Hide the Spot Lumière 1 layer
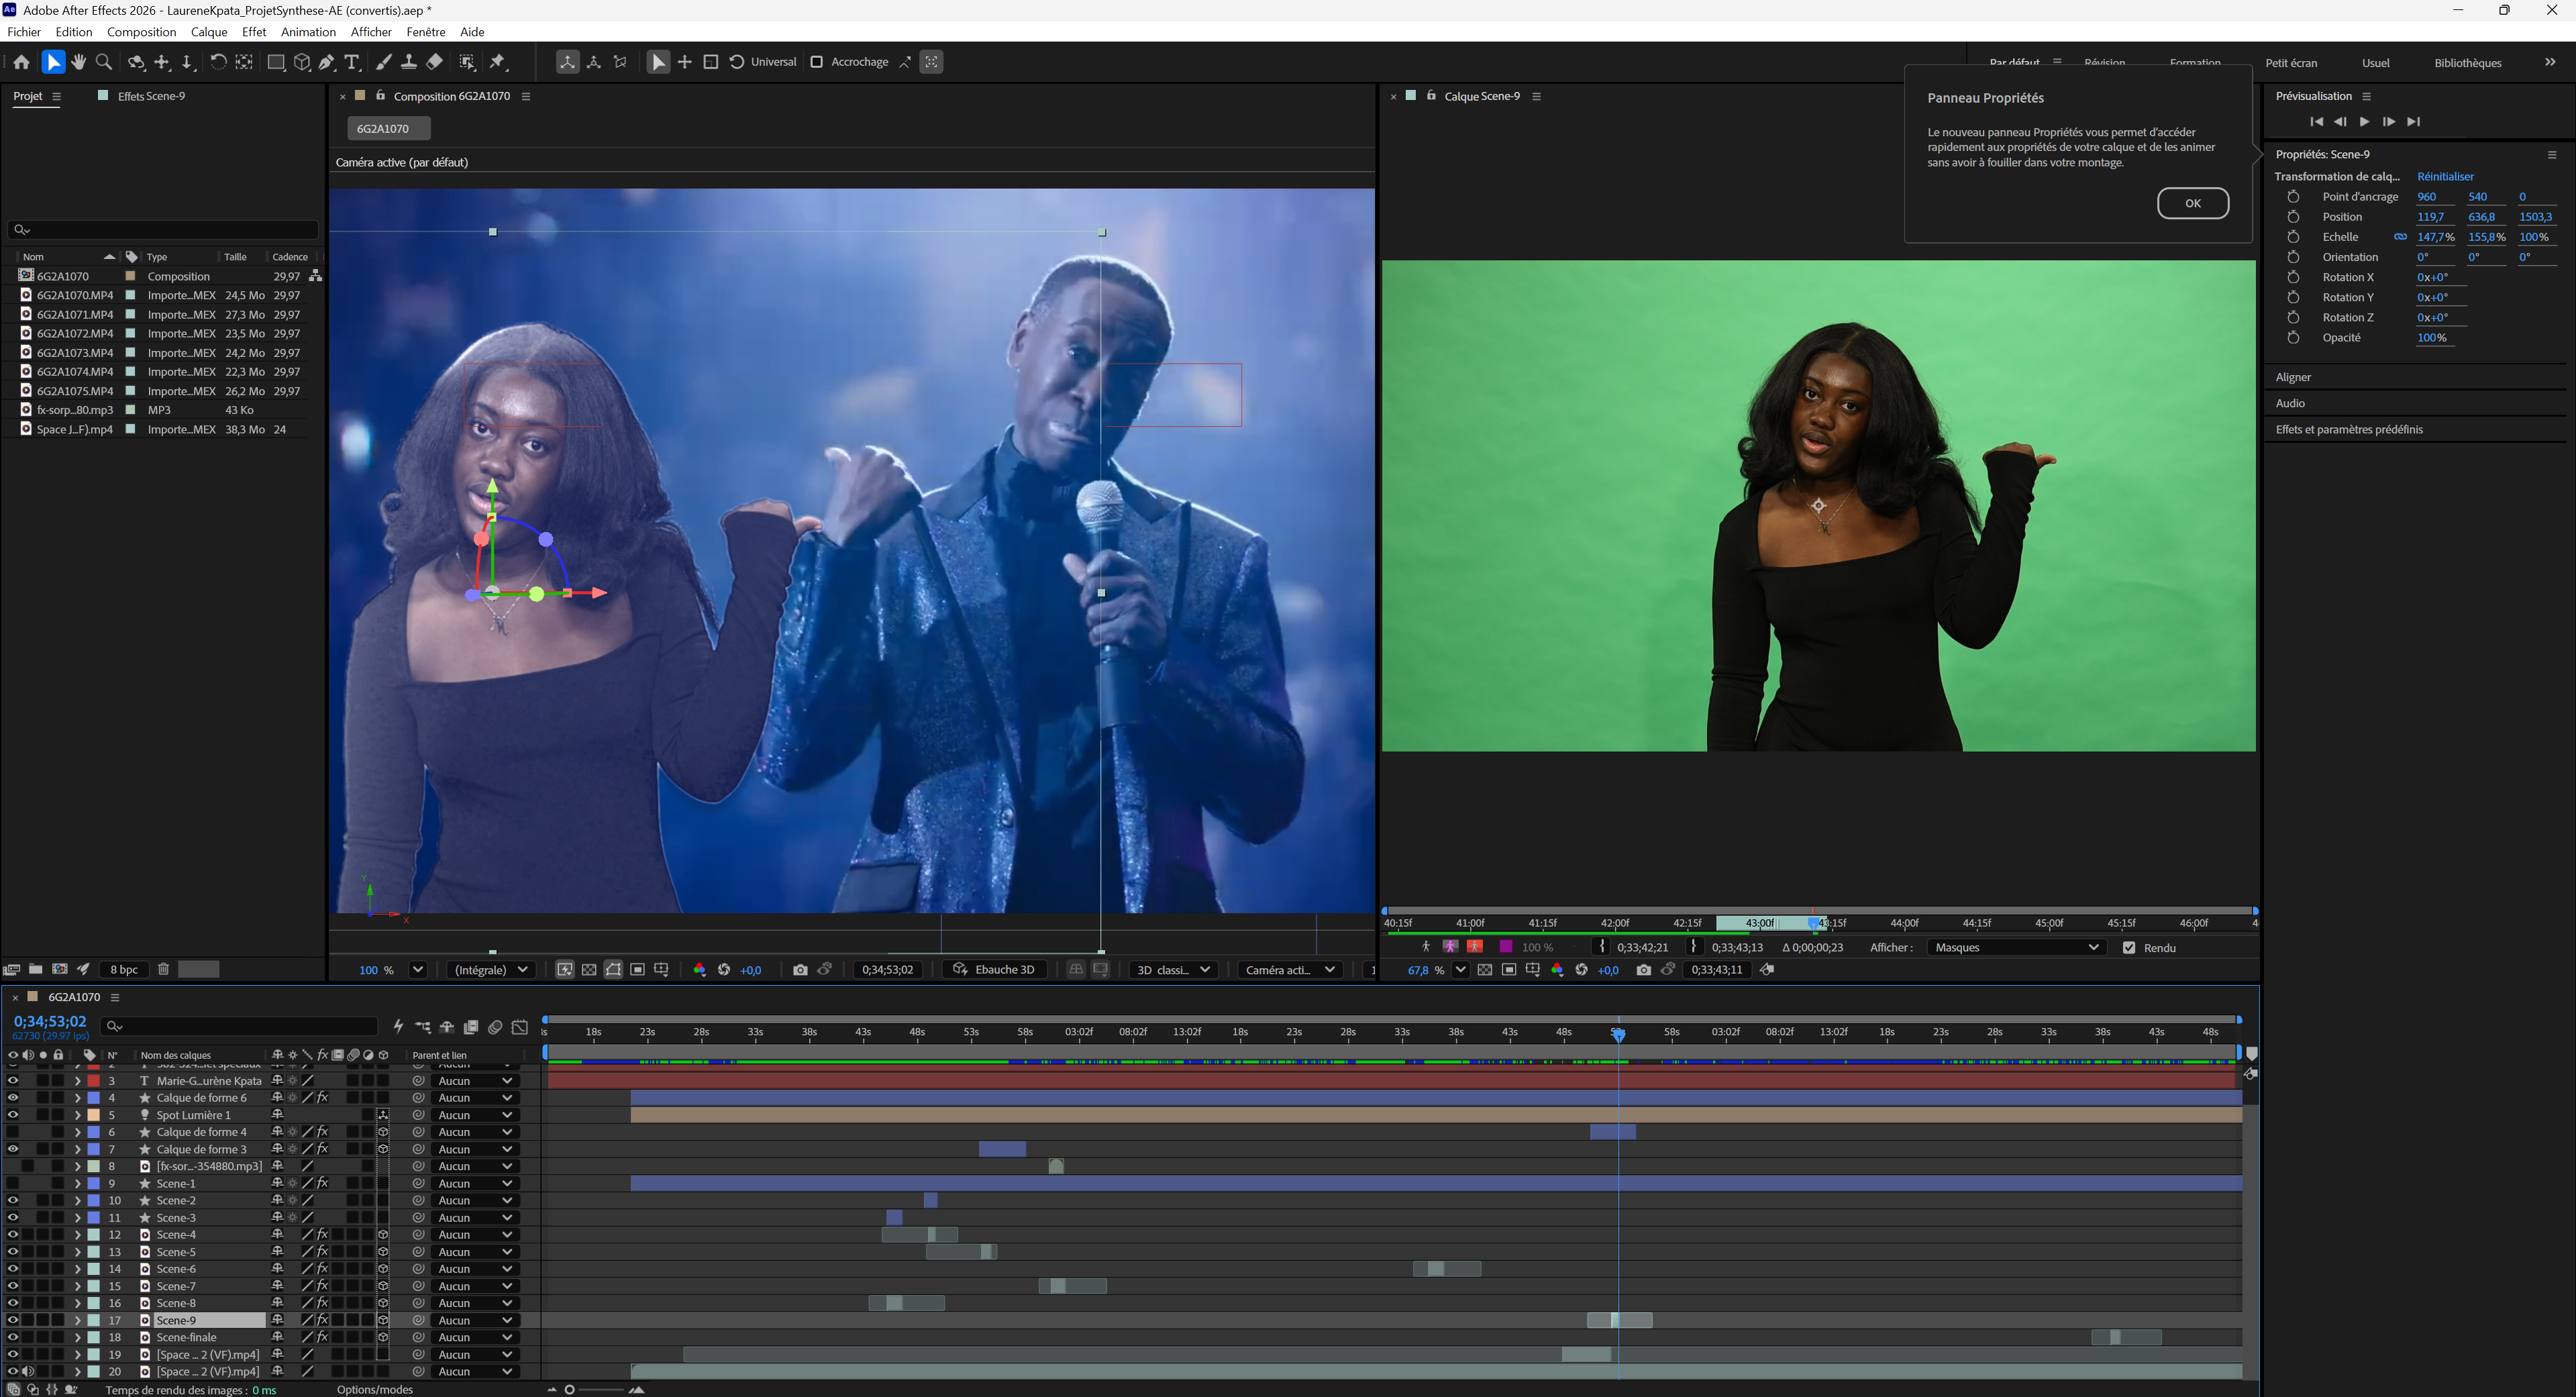Screen dimensions: 2576x1397 tap(13, 1115)
